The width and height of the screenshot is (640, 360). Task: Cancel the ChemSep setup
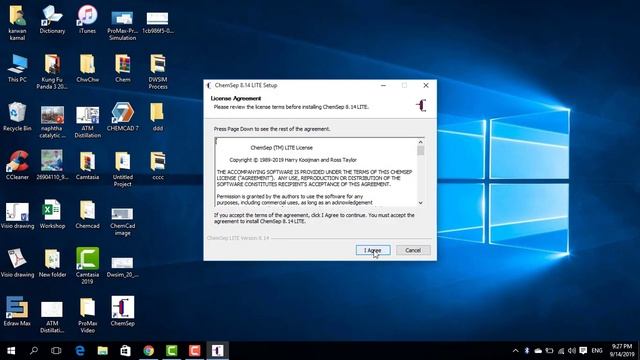click(x=413, y=250)
